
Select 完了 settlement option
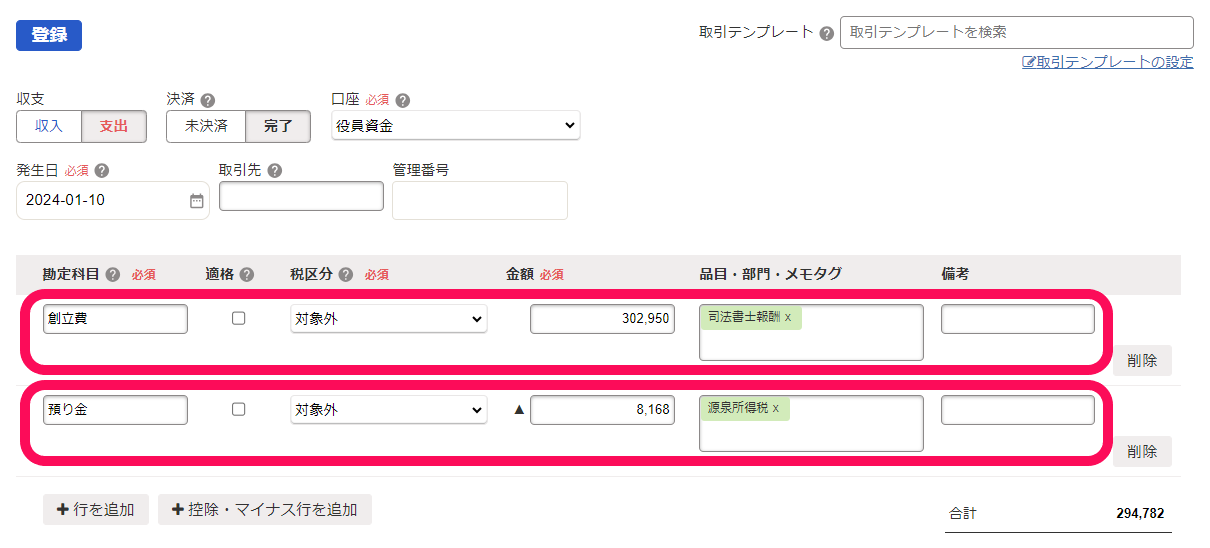278,127
